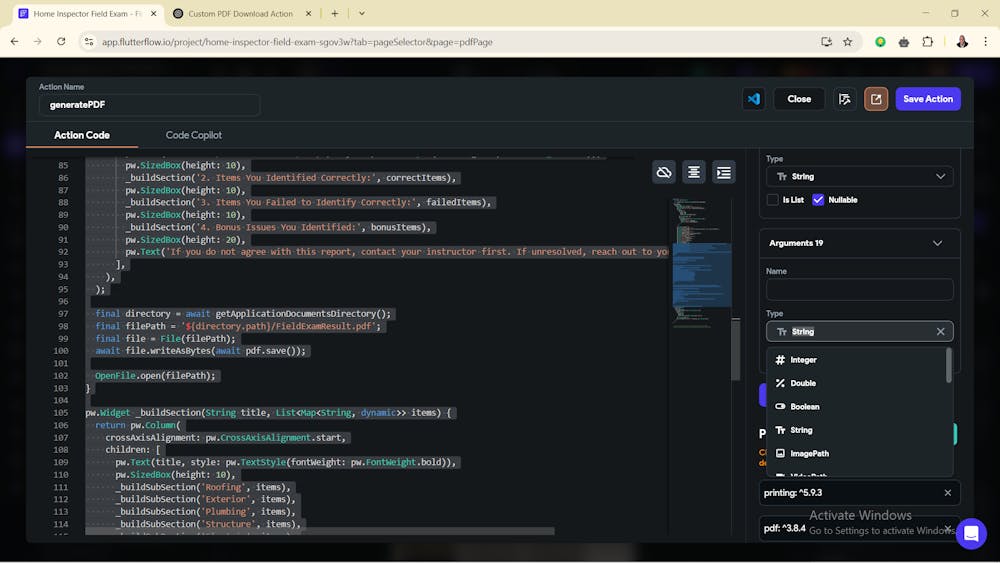Click the Save Action button
1000x563 pixels.
pos(927,99)
